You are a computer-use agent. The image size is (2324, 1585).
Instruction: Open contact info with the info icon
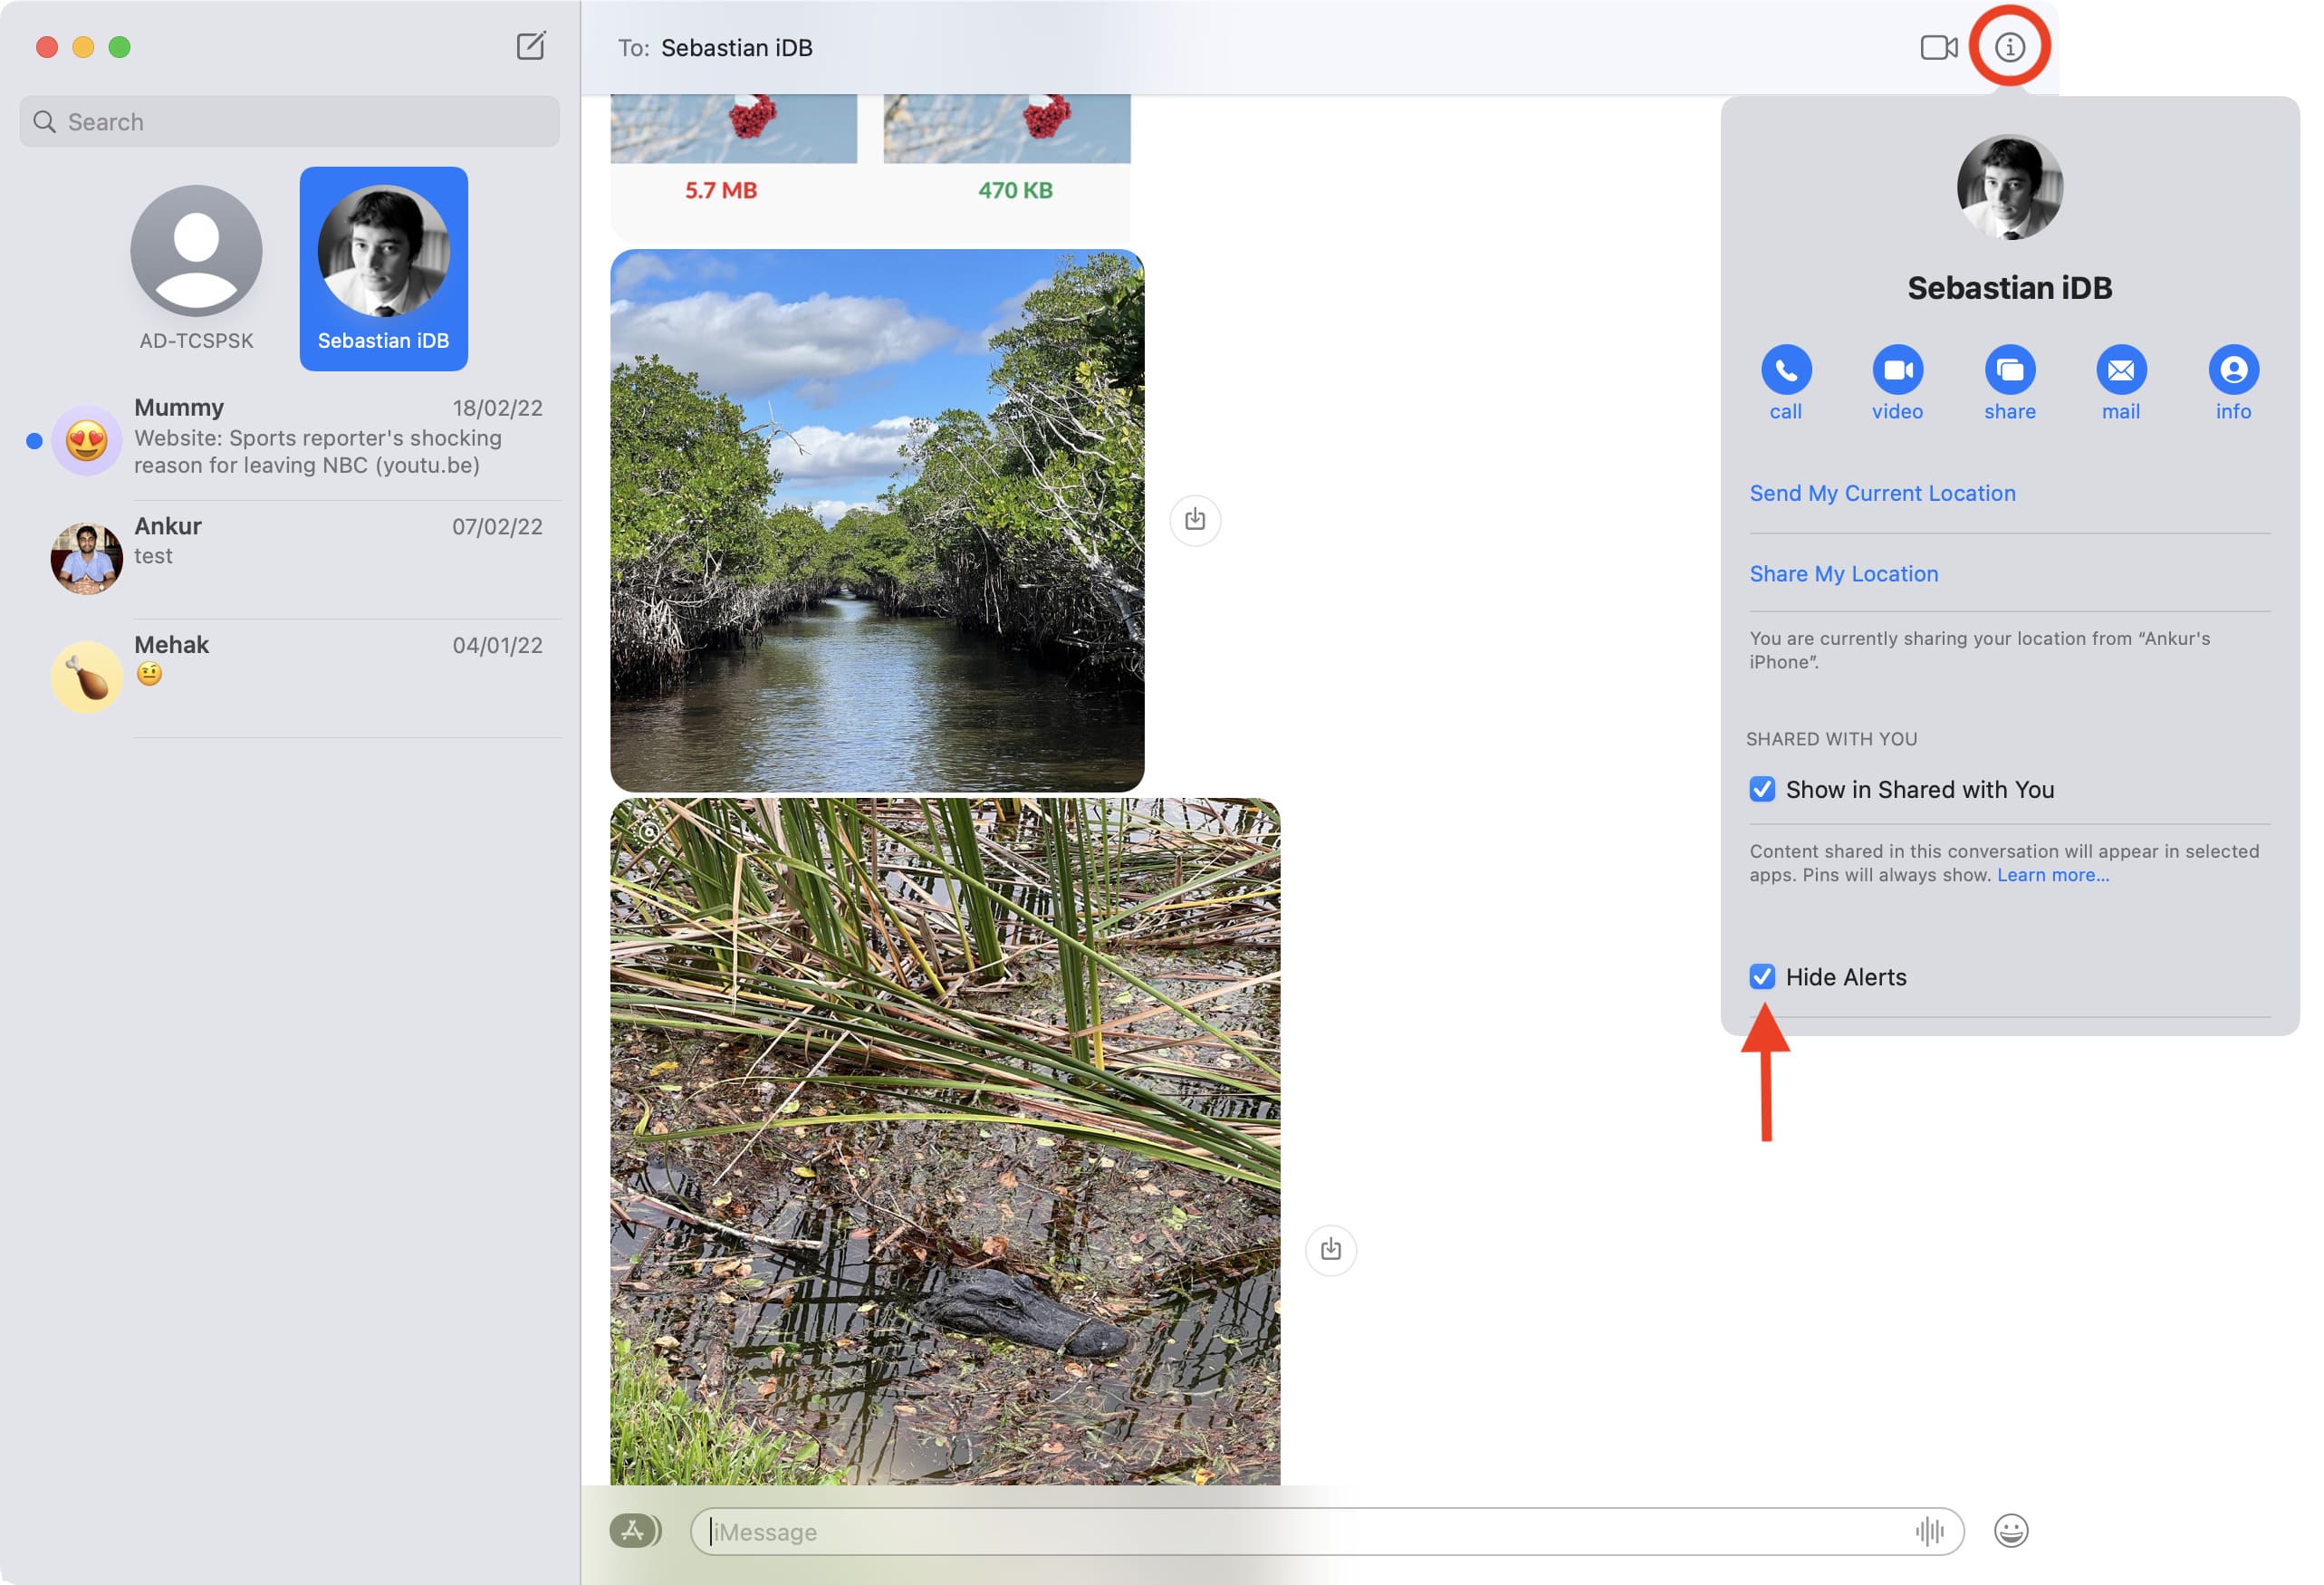pos(2234,371)
